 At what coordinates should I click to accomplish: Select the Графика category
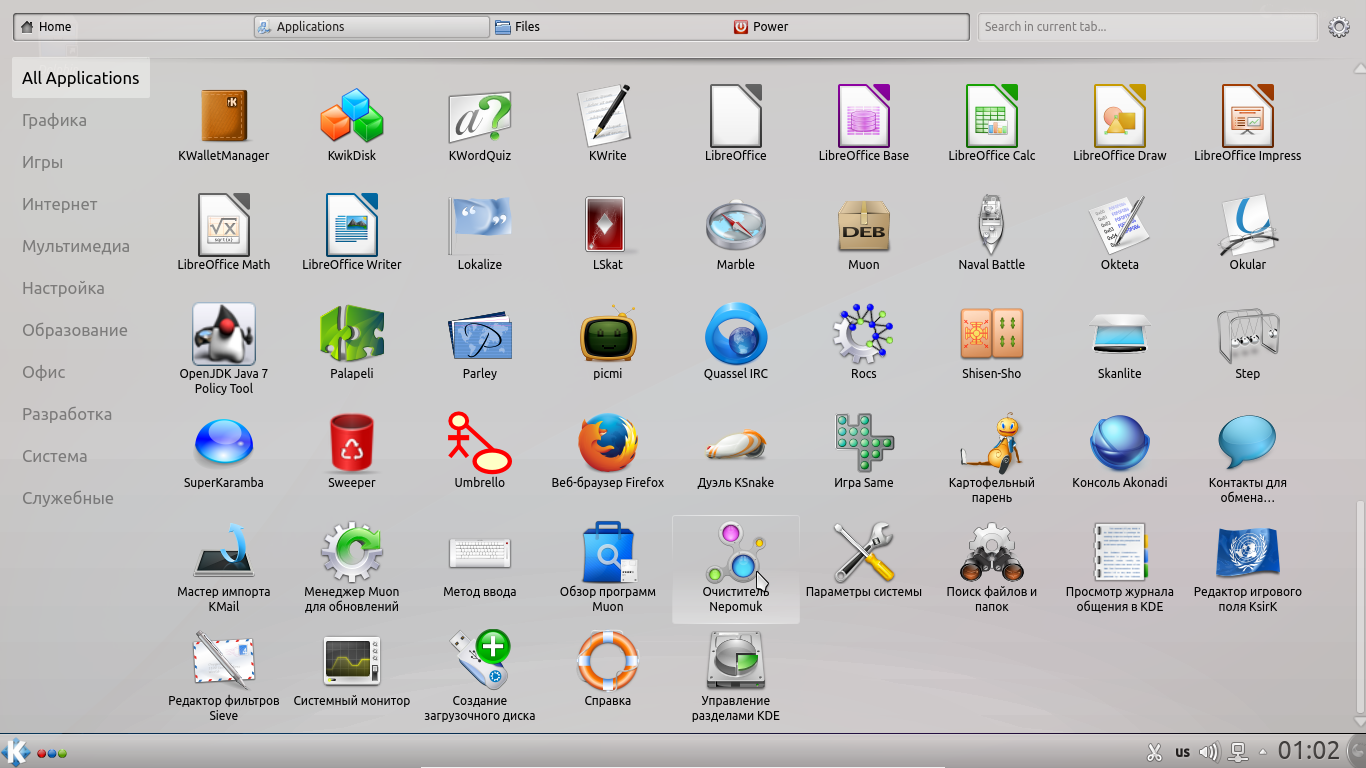pos(54,120)
